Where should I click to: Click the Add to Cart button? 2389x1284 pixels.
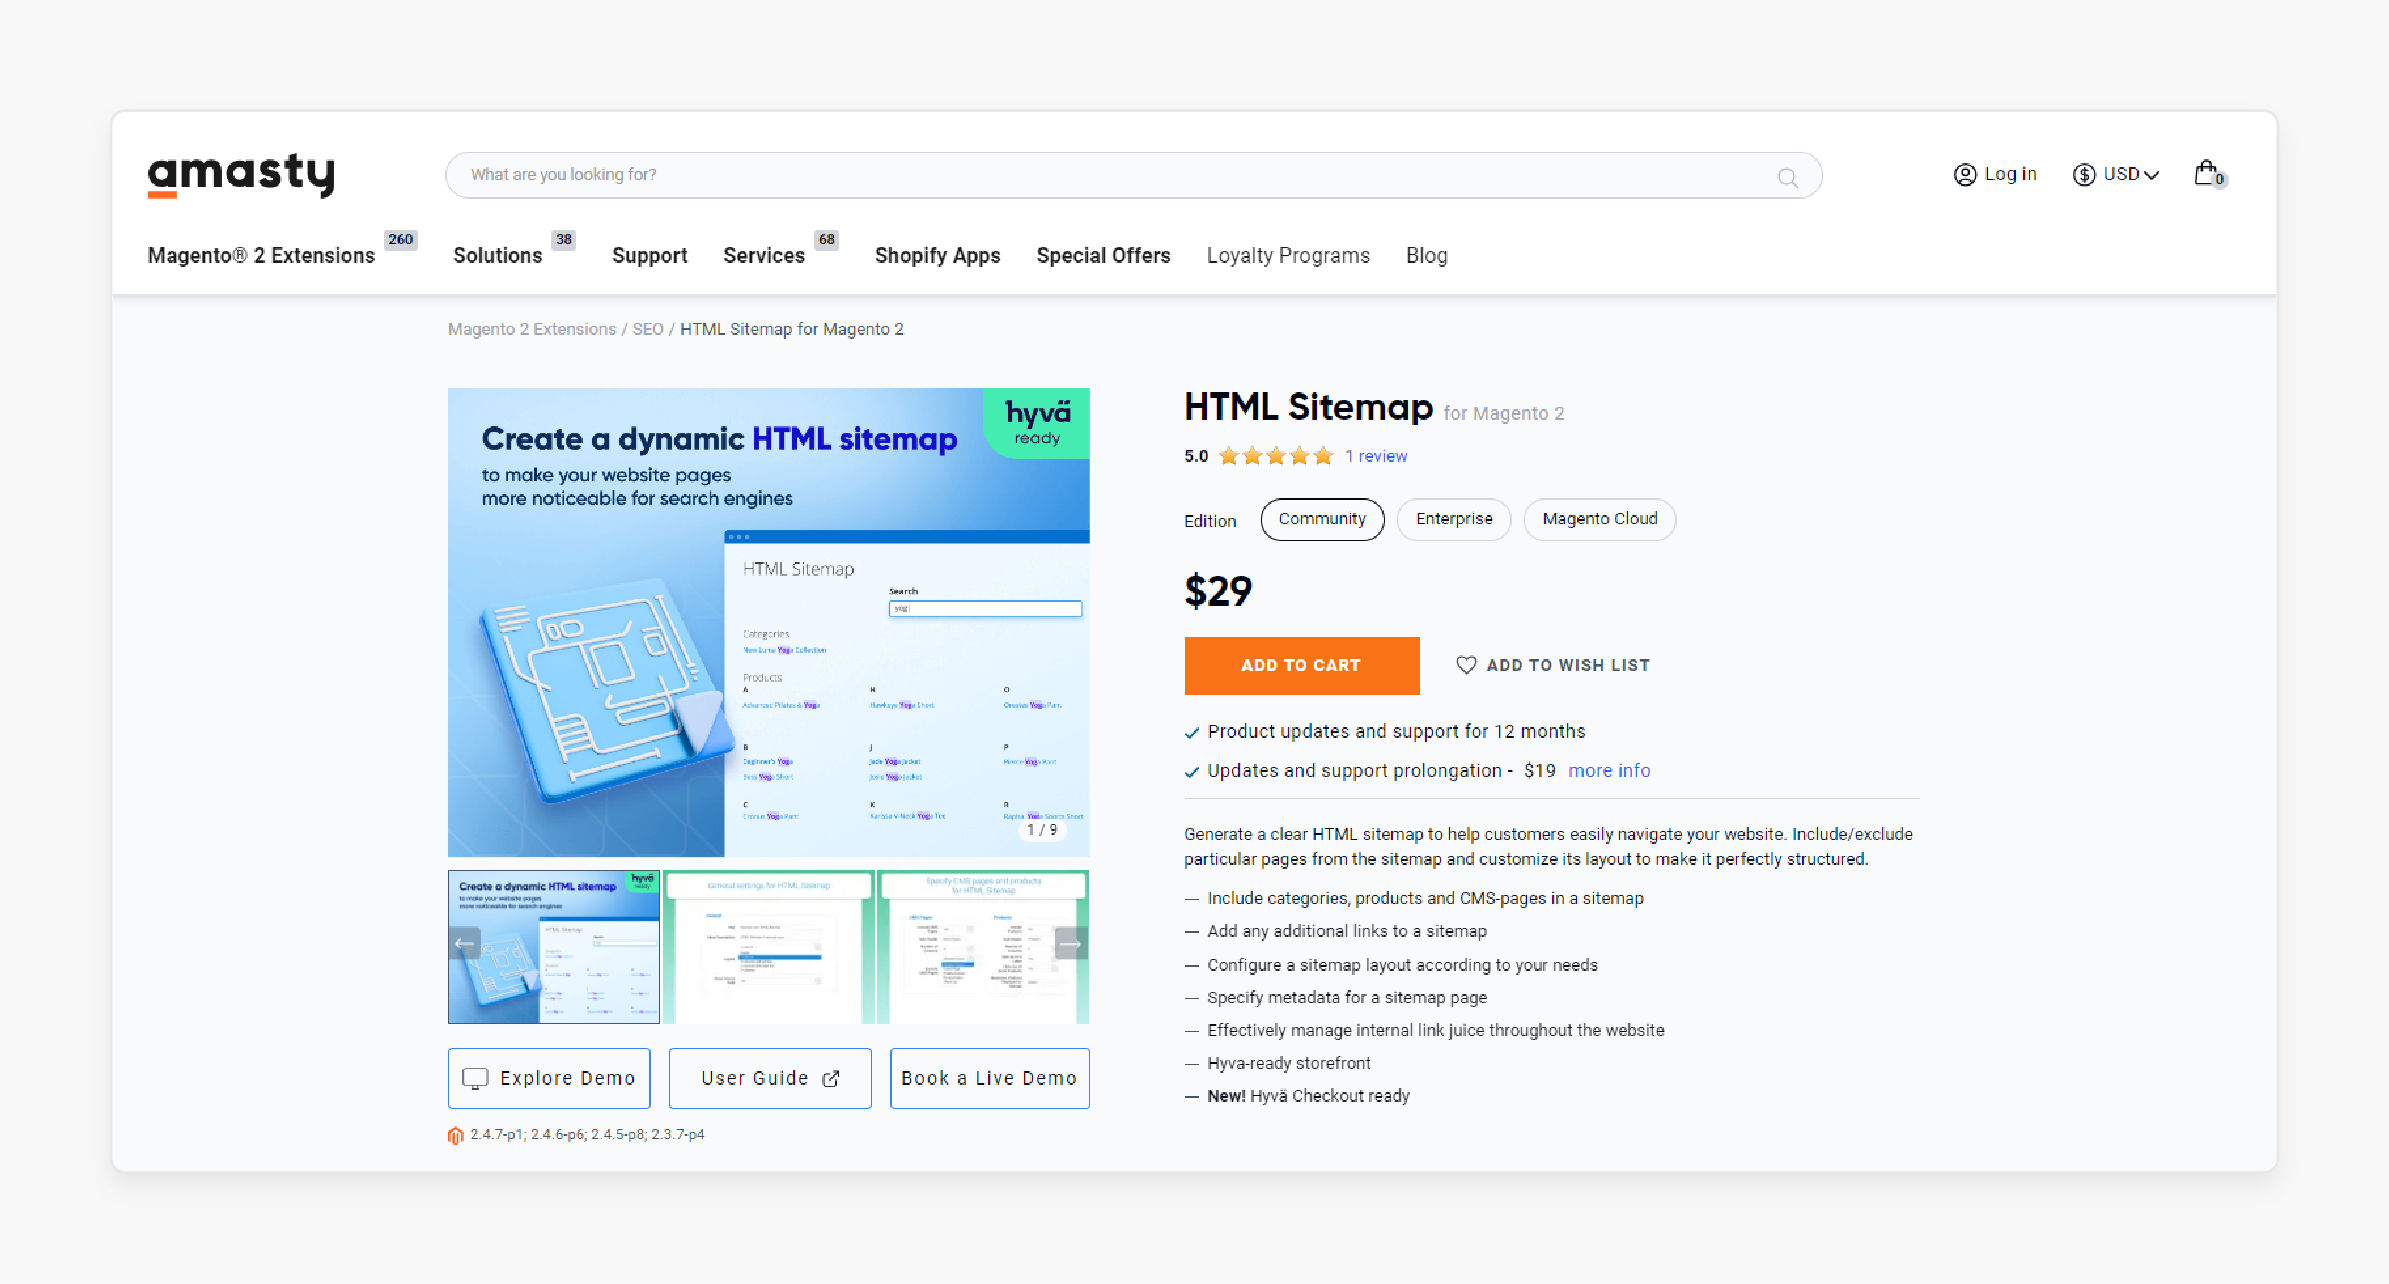click(1302, 666)
